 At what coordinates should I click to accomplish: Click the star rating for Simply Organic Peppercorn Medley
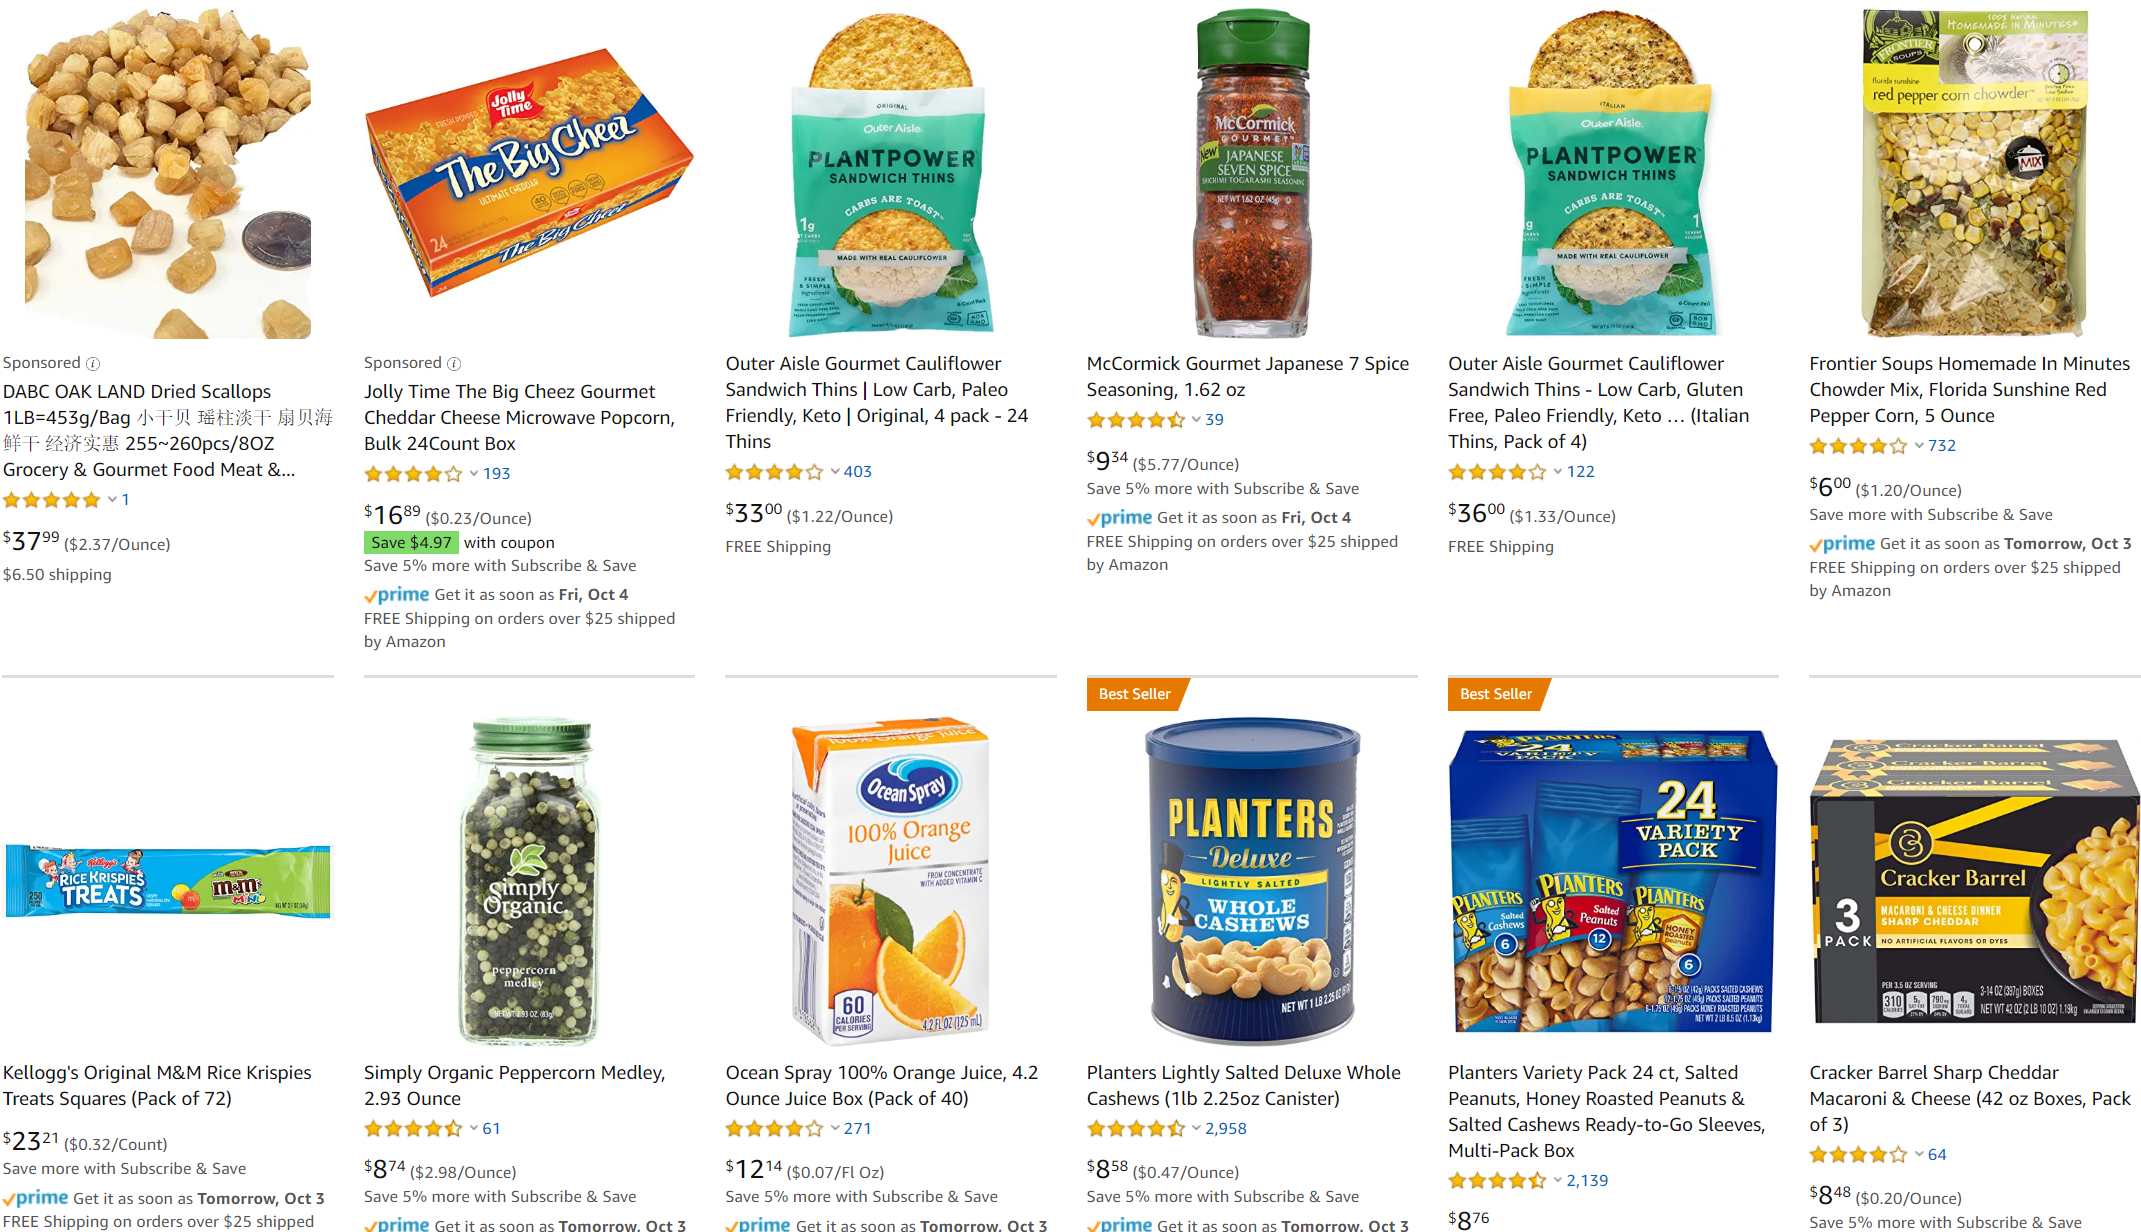[x=412, y=1129]
